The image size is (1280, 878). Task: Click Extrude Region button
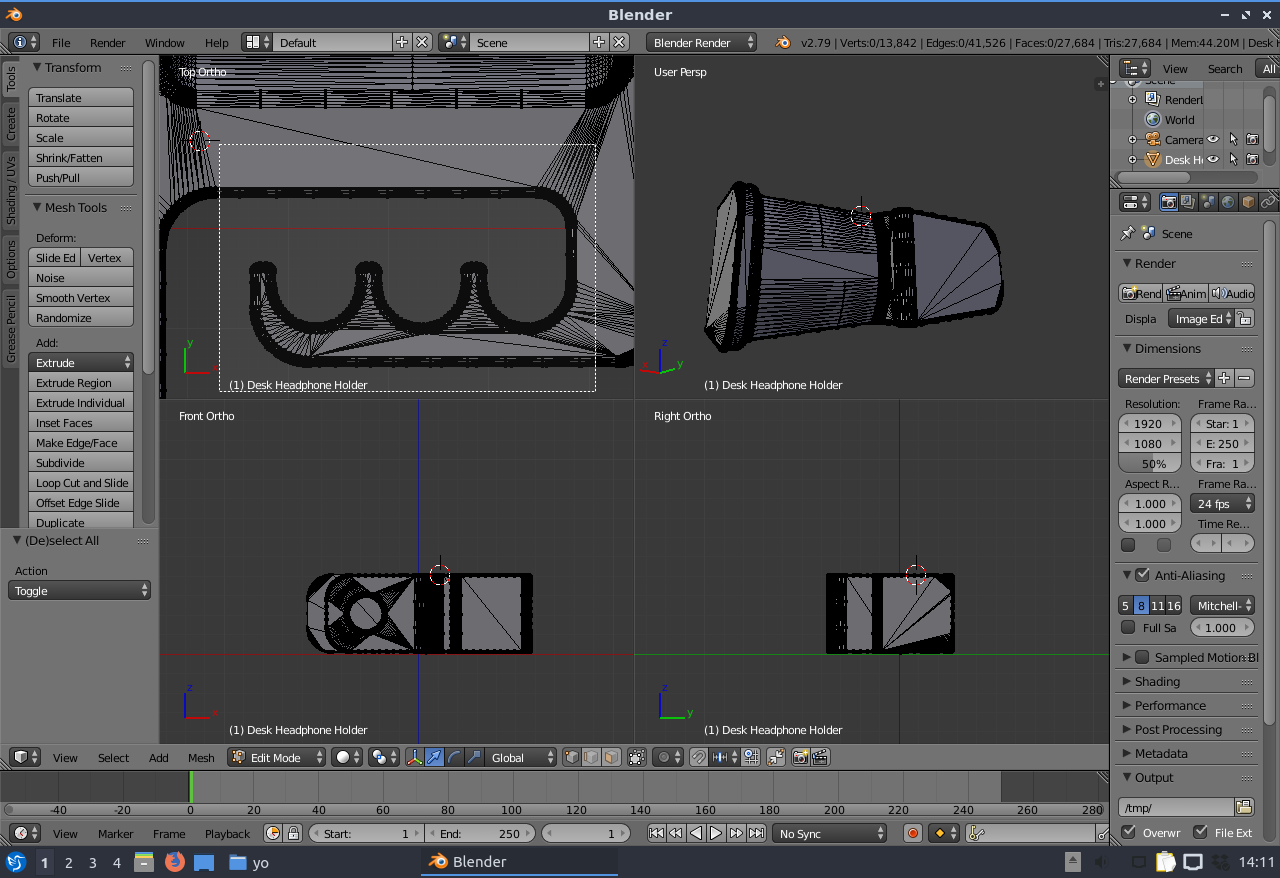80,383
